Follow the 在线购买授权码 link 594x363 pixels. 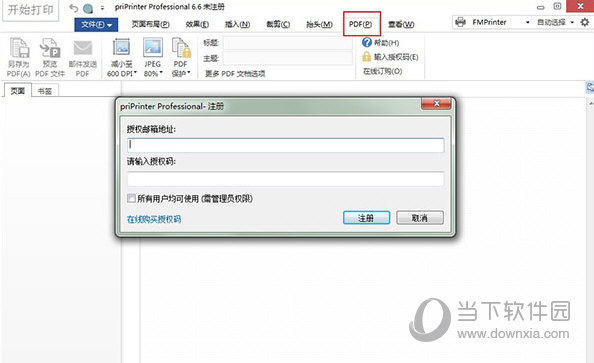(154, 219)
